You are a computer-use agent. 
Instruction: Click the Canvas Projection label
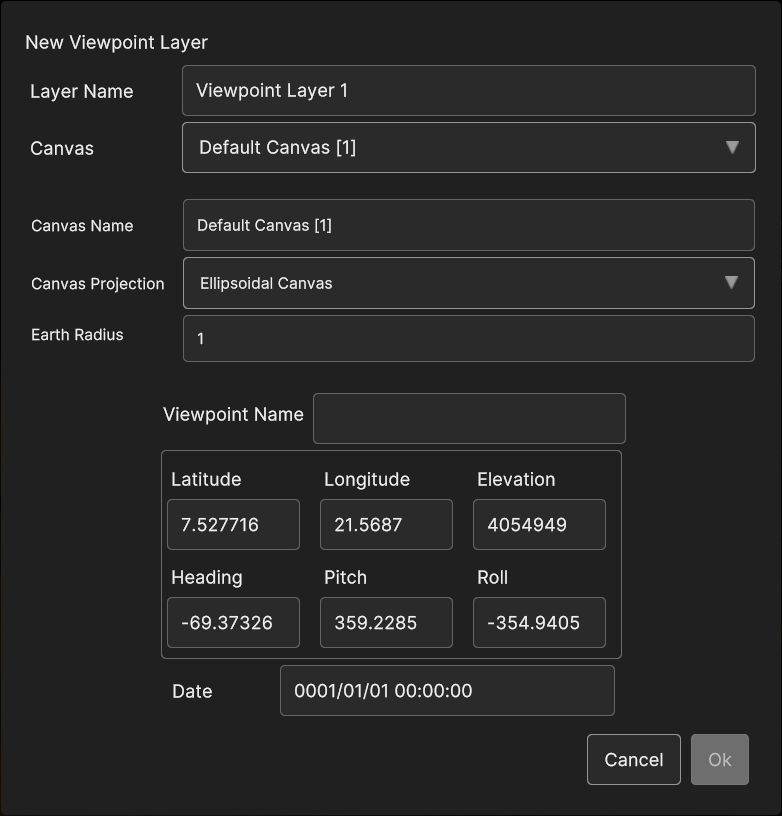(x=98, y=284)
